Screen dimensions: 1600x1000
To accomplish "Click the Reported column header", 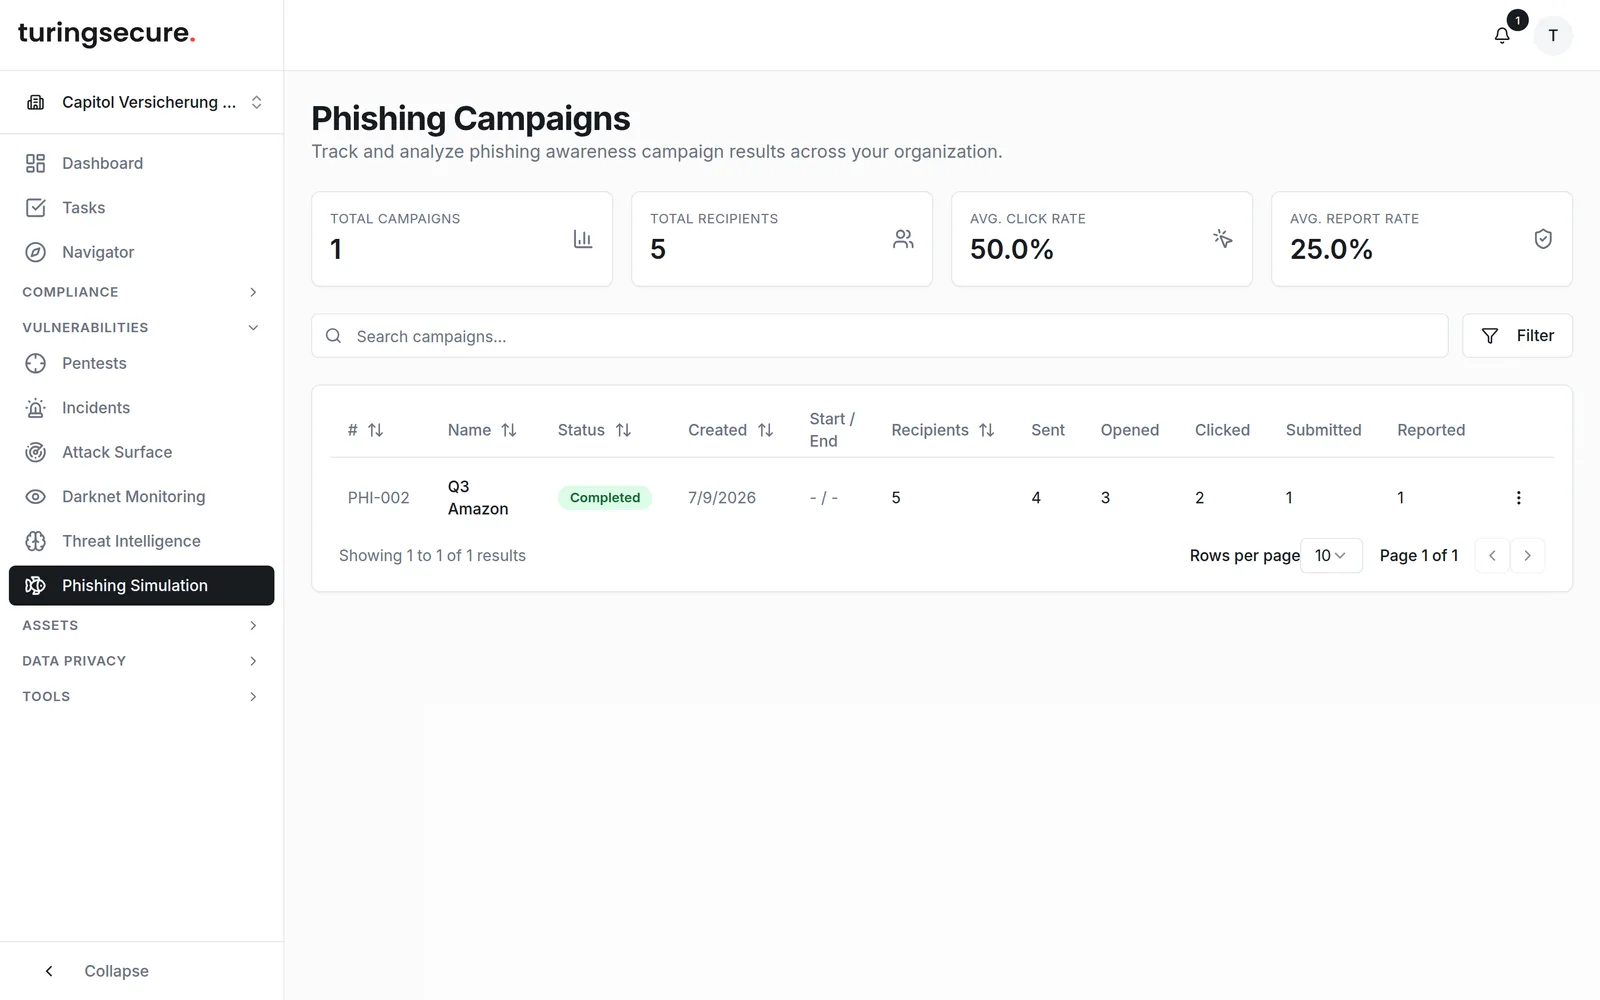I will click(x=1431, y=430).
